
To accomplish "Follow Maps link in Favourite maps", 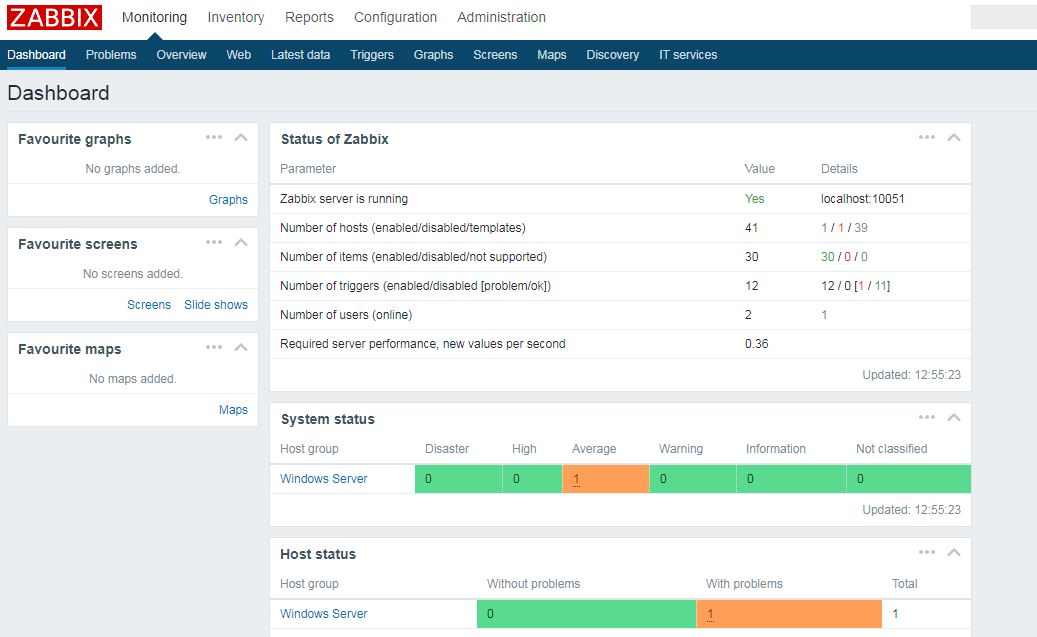I will tap(233, 410).
